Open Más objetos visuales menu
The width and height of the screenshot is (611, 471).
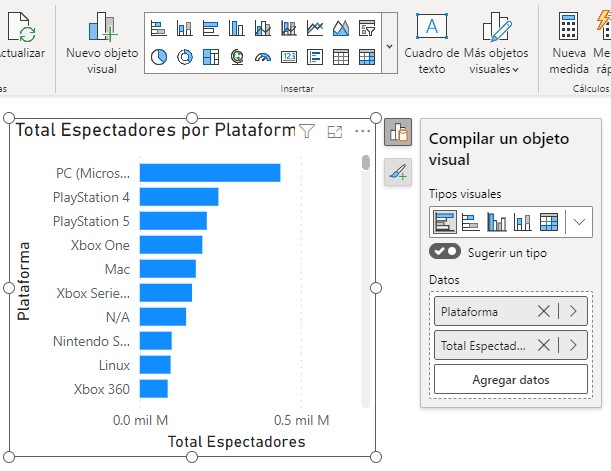[x=496, y=43]
